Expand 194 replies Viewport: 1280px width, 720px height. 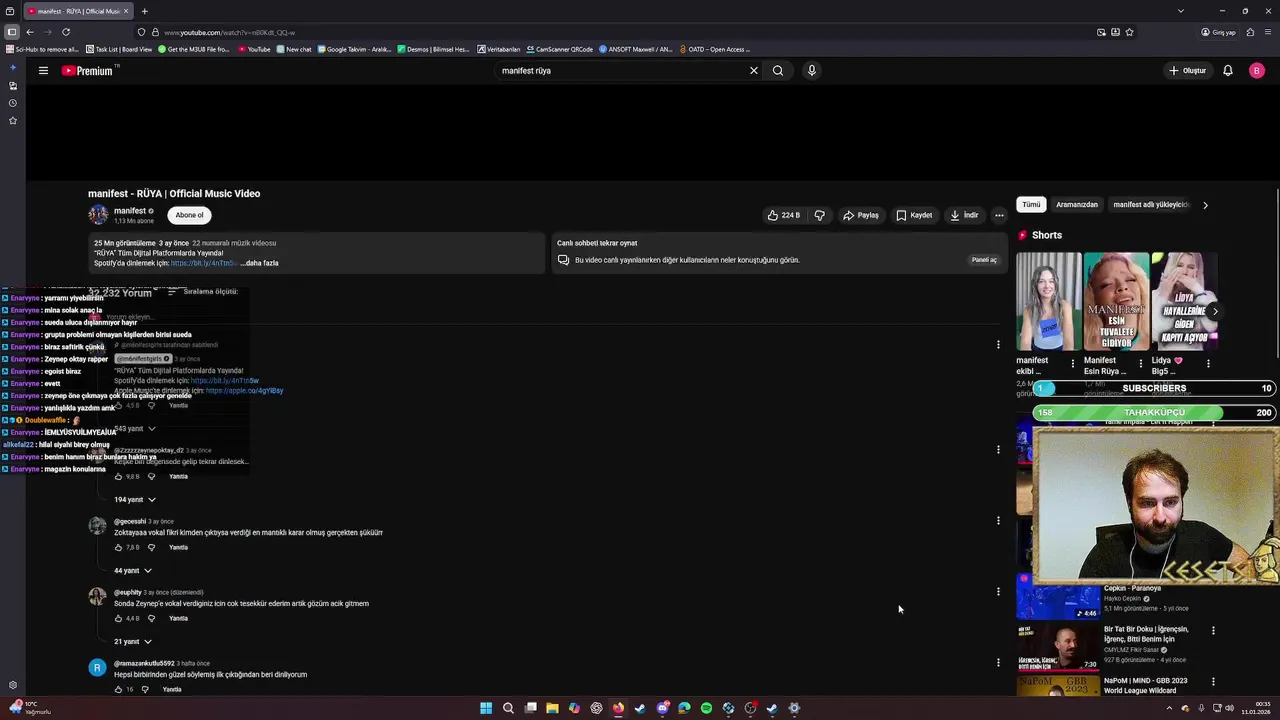point(135,499)
